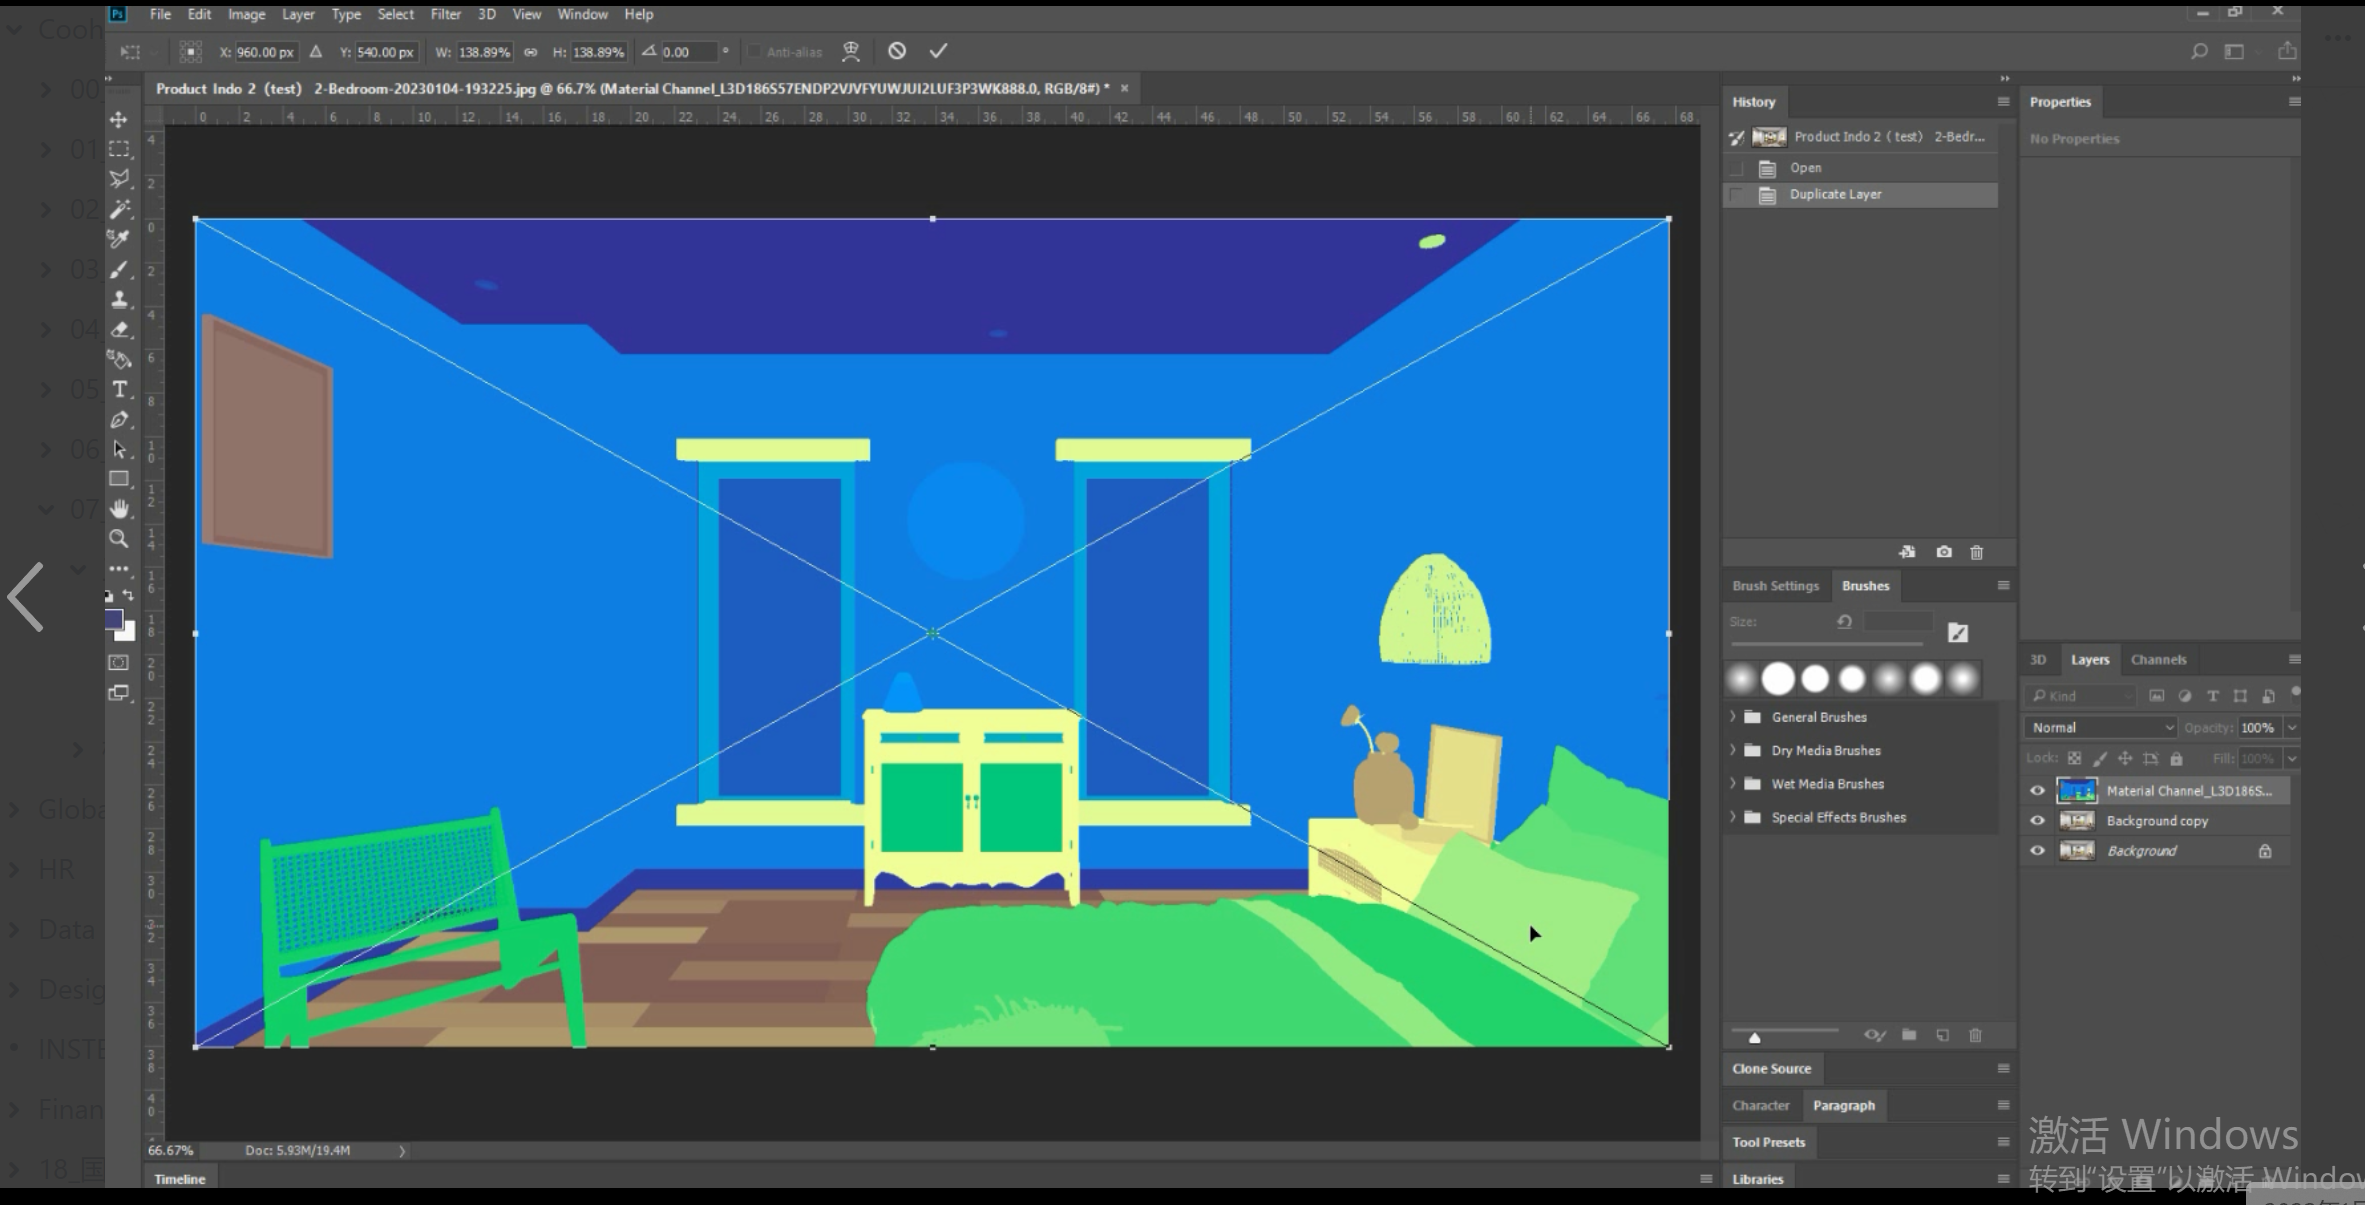The width and height of the screenshot is (2365, 1205).
Task: Expand the General Brushes folder
Action: coord(1733,717)
